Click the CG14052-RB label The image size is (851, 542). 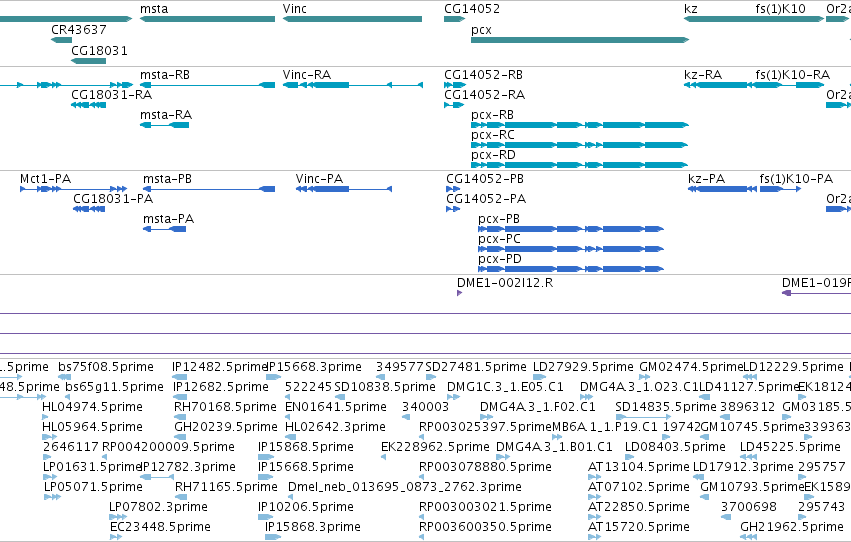pyautogui.click(x=483, y=75)
